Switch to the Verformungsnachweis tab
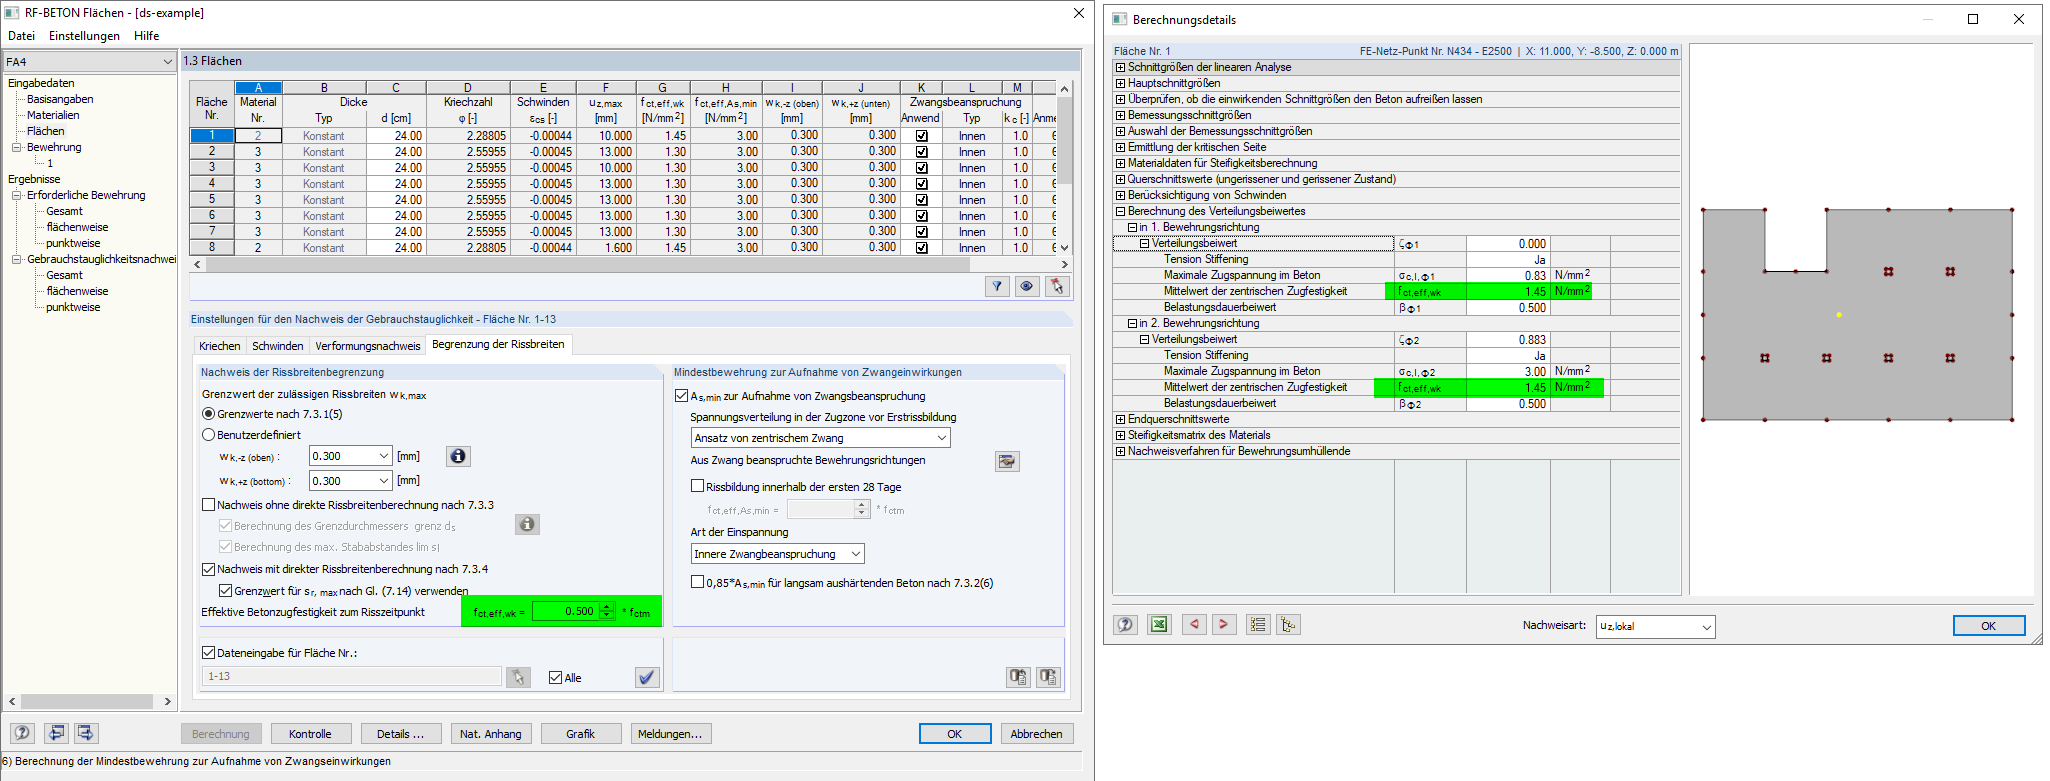Screen dimensions: 2050x781 pyautogui.click(x=368, y=346)
